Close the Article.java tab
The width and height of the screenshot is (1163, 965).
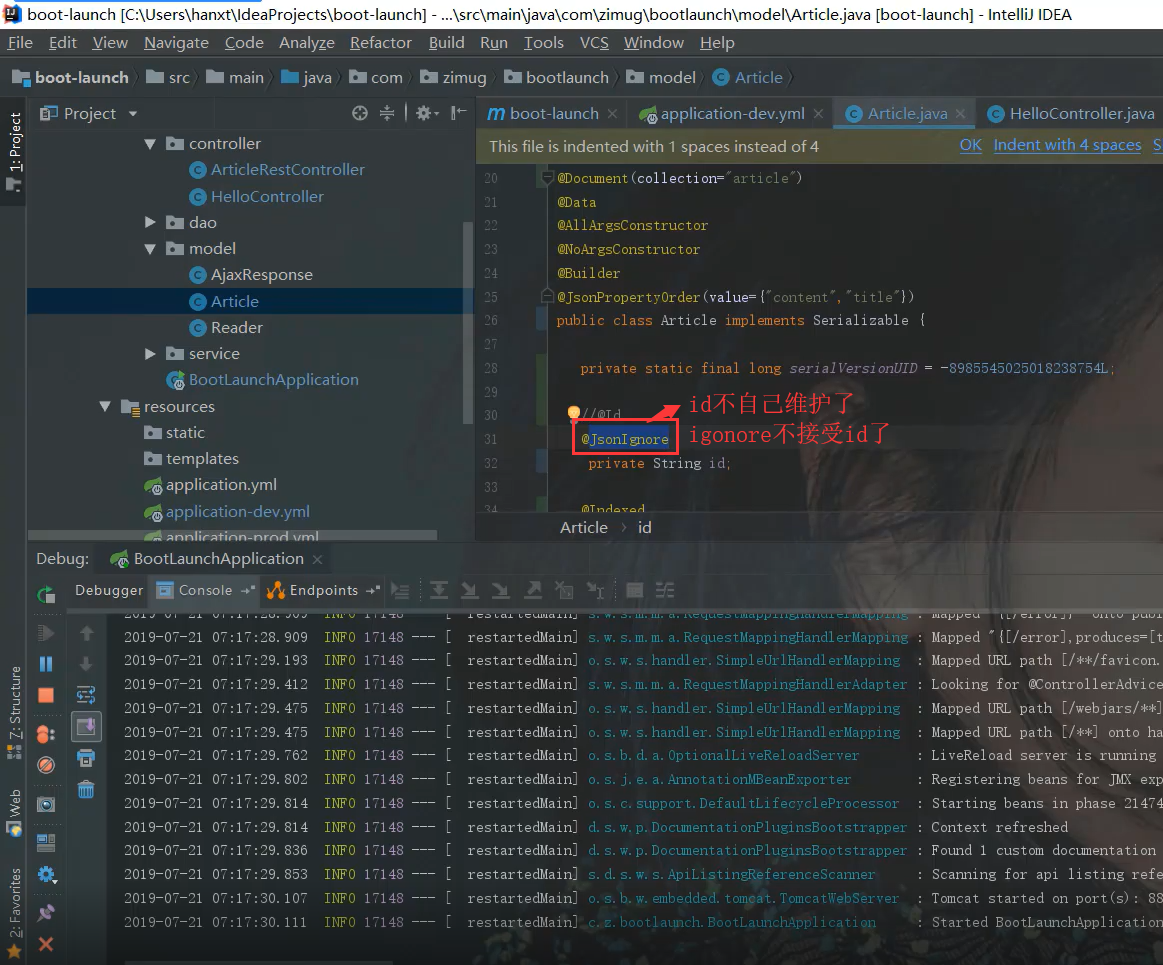coord(961,113)
